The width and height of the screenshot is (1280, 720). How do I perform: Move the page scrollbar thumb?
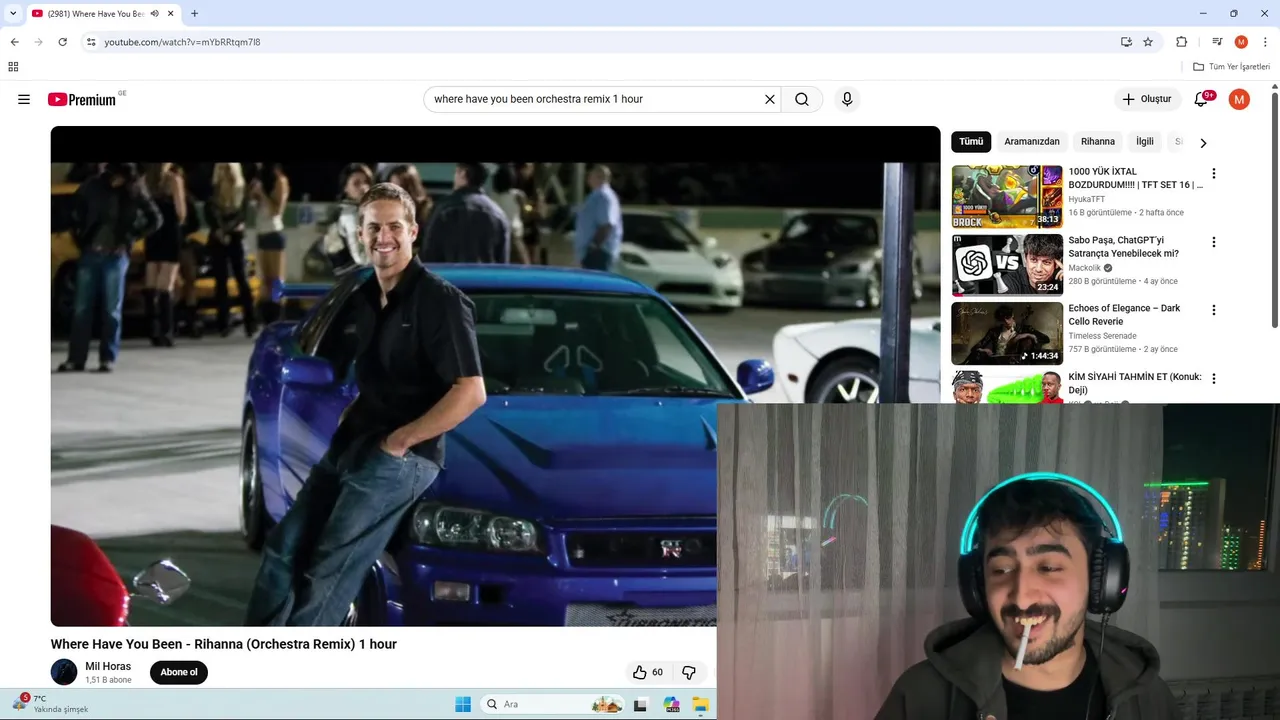[x=1275, y=210]
